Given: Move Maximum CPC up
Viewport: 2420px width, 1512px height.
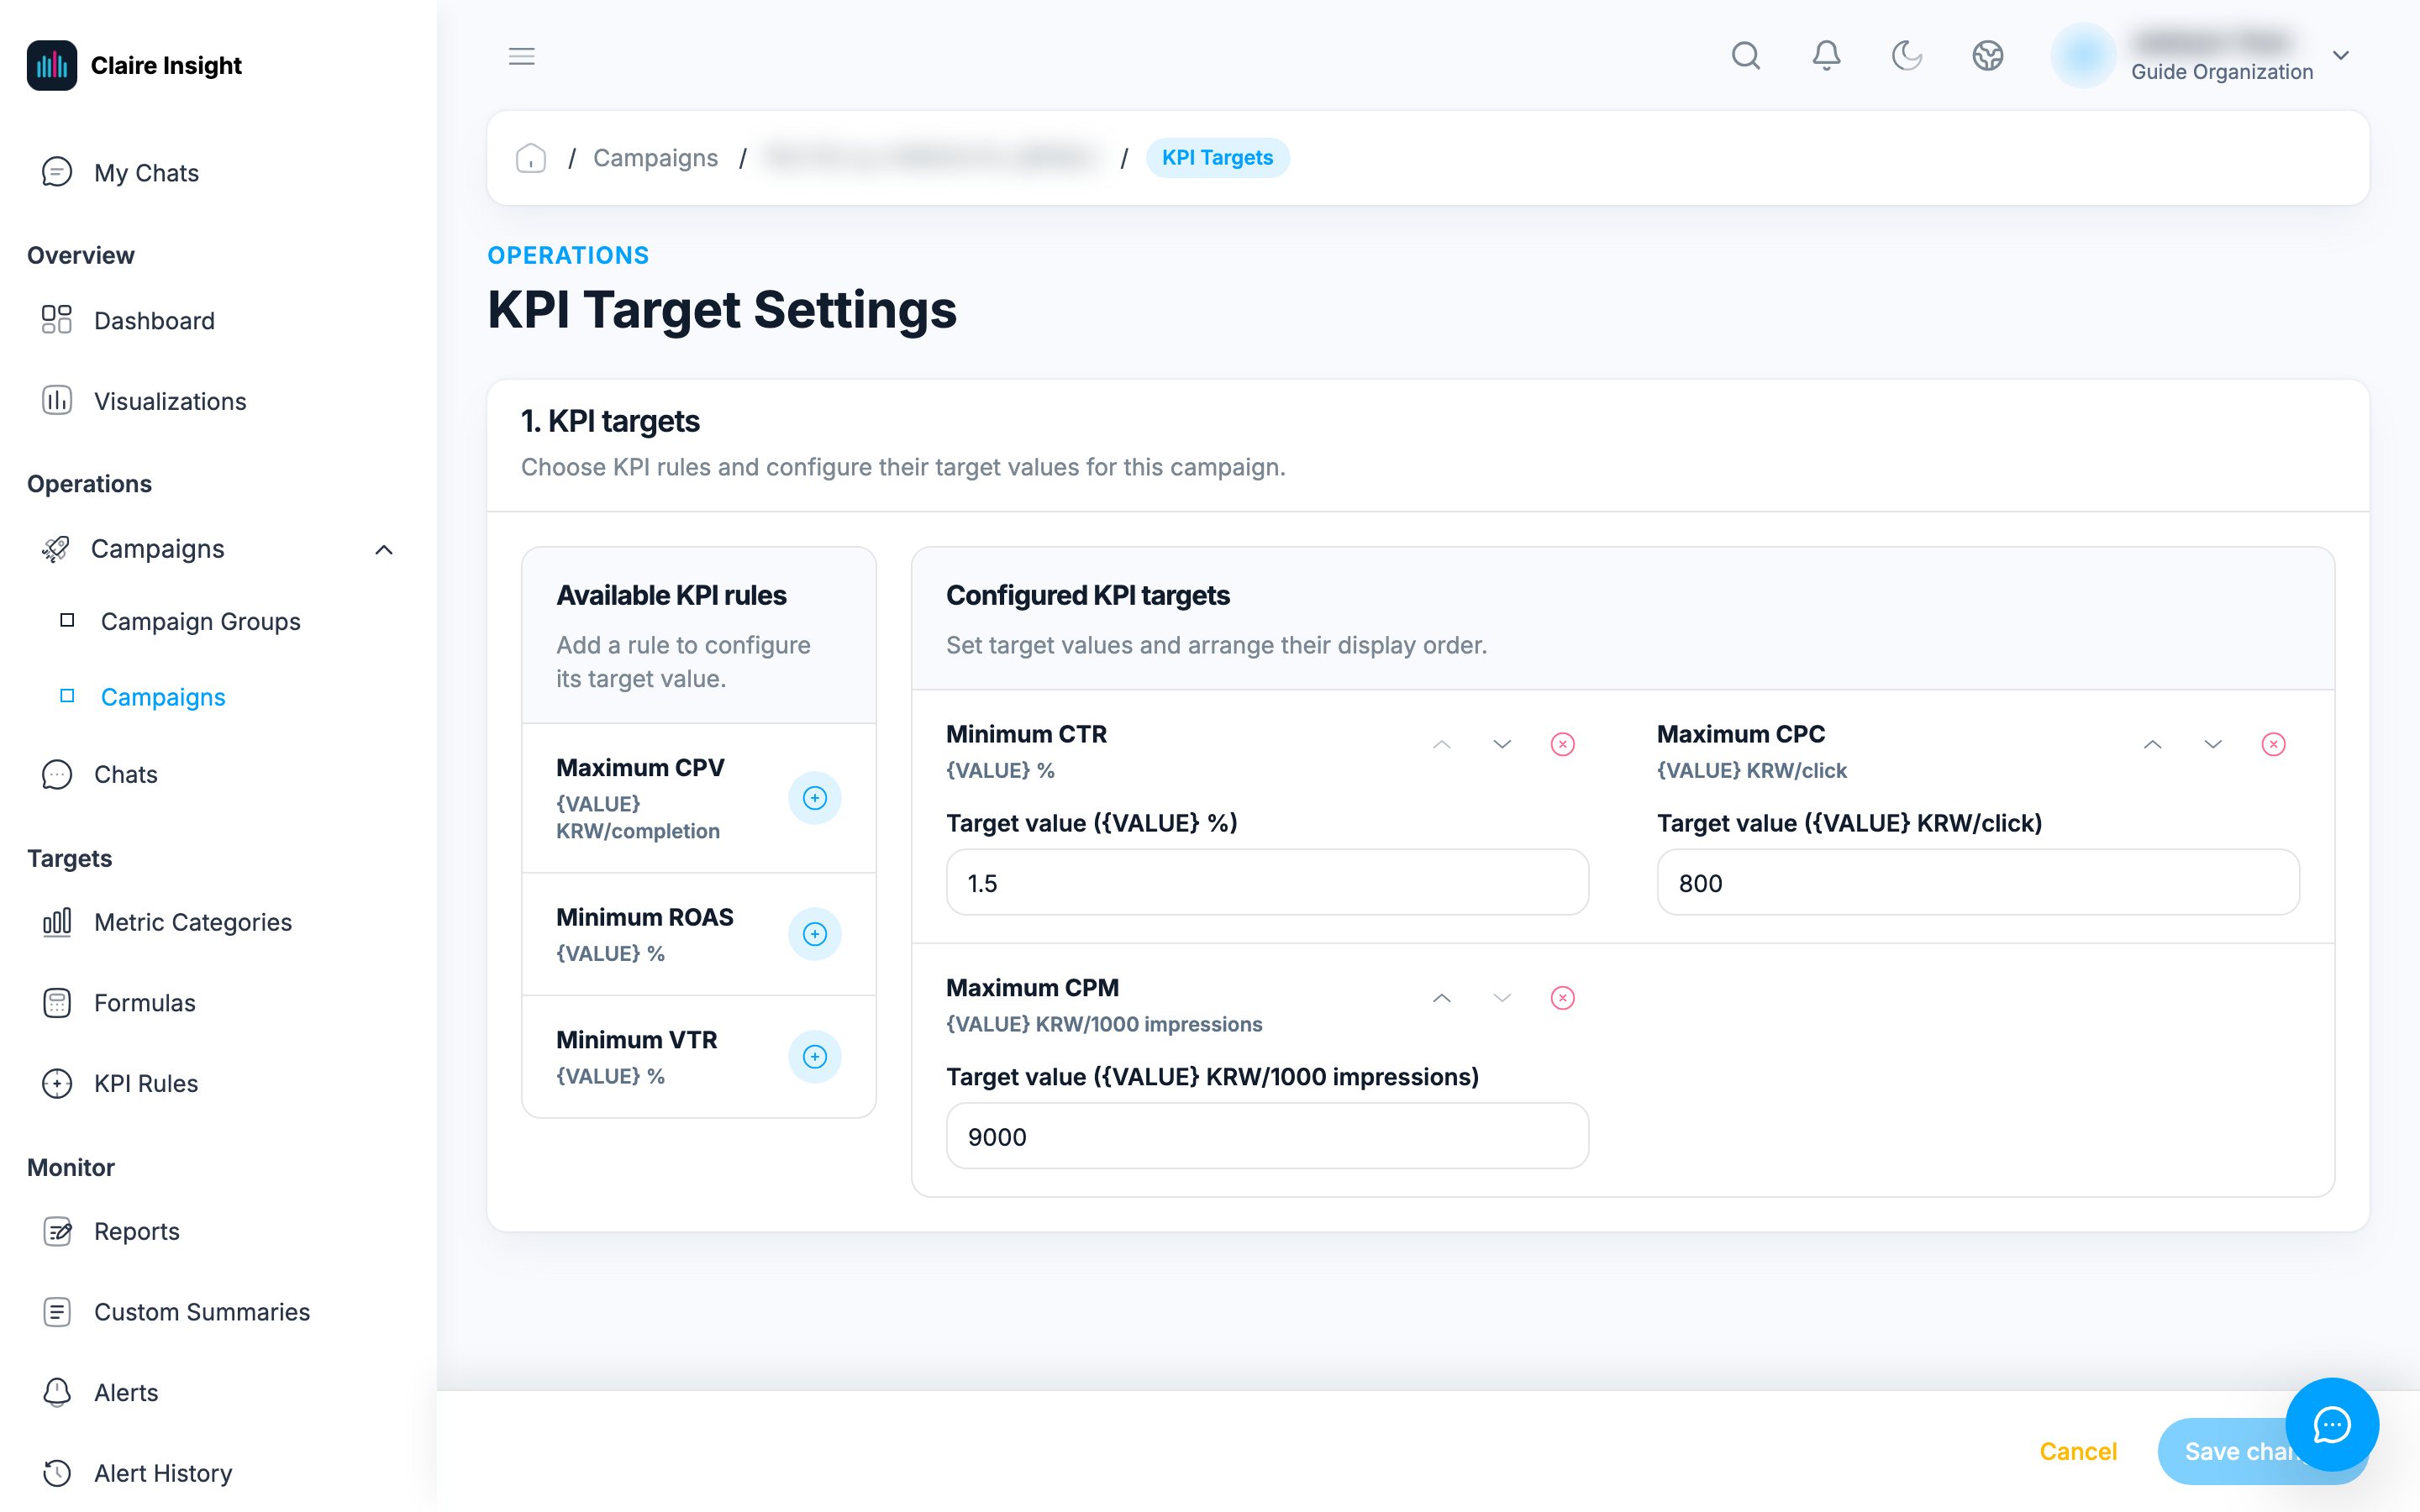Looking at the screenshot, I should coord(2152,744).
